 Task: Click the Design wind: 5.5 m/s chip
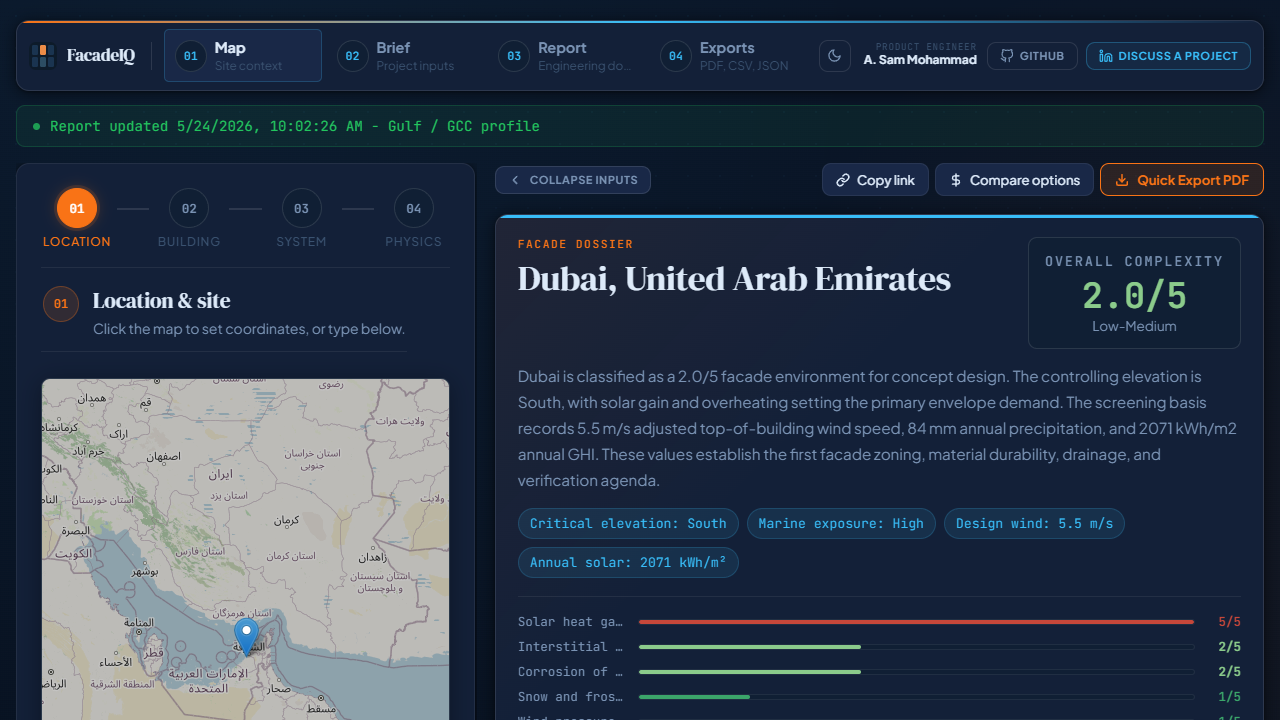[1034, 524]
